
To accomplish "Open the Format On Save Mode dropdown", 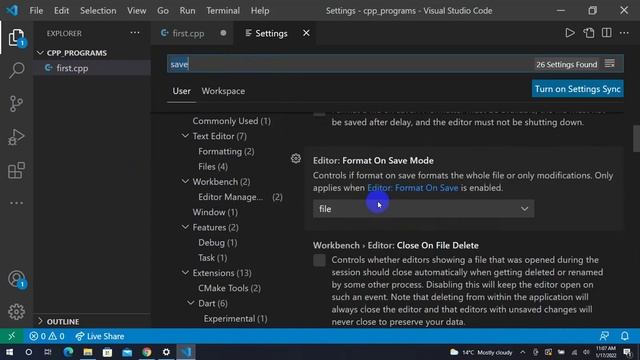I will [423, 209].
